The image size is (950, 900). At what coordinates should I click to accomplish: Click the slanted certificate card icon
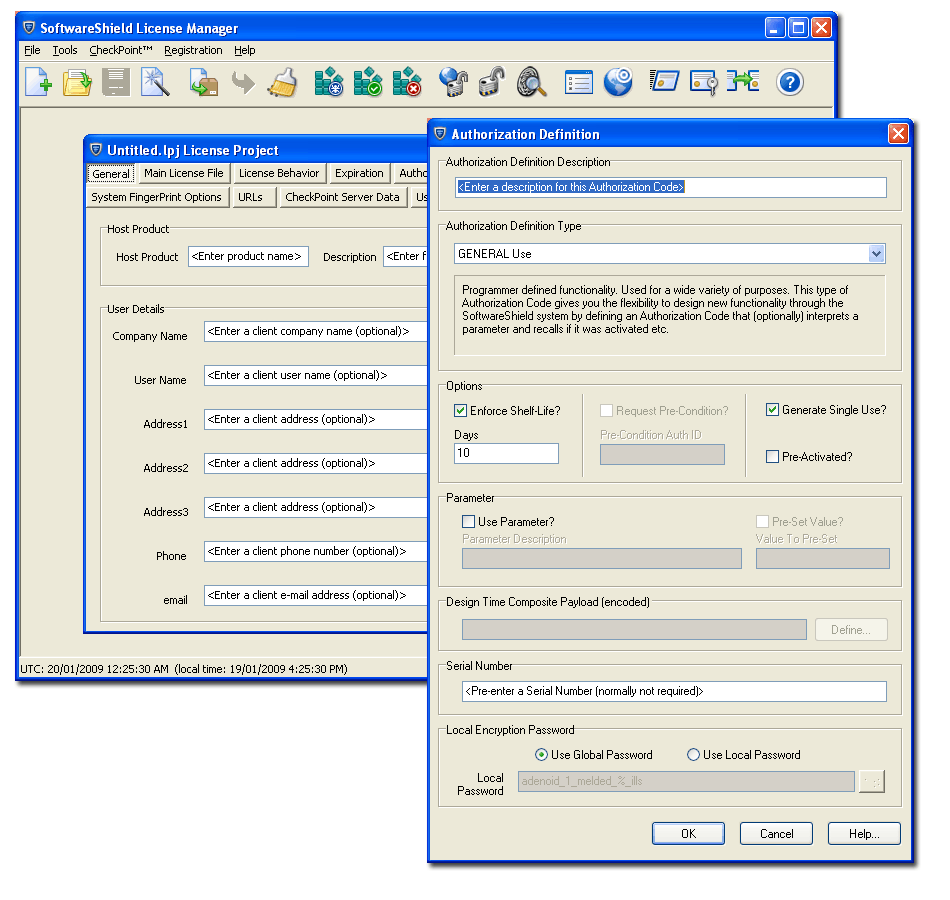pyautogui.click(x=664, y=81)
